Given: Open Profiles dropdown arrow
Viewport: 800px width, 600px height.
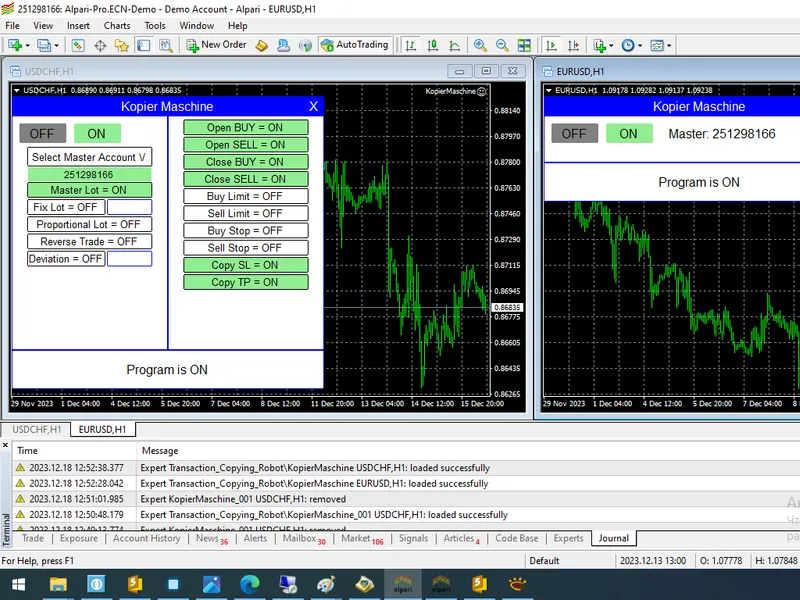Looking at the screenshot, I should (x=57, y=45).
